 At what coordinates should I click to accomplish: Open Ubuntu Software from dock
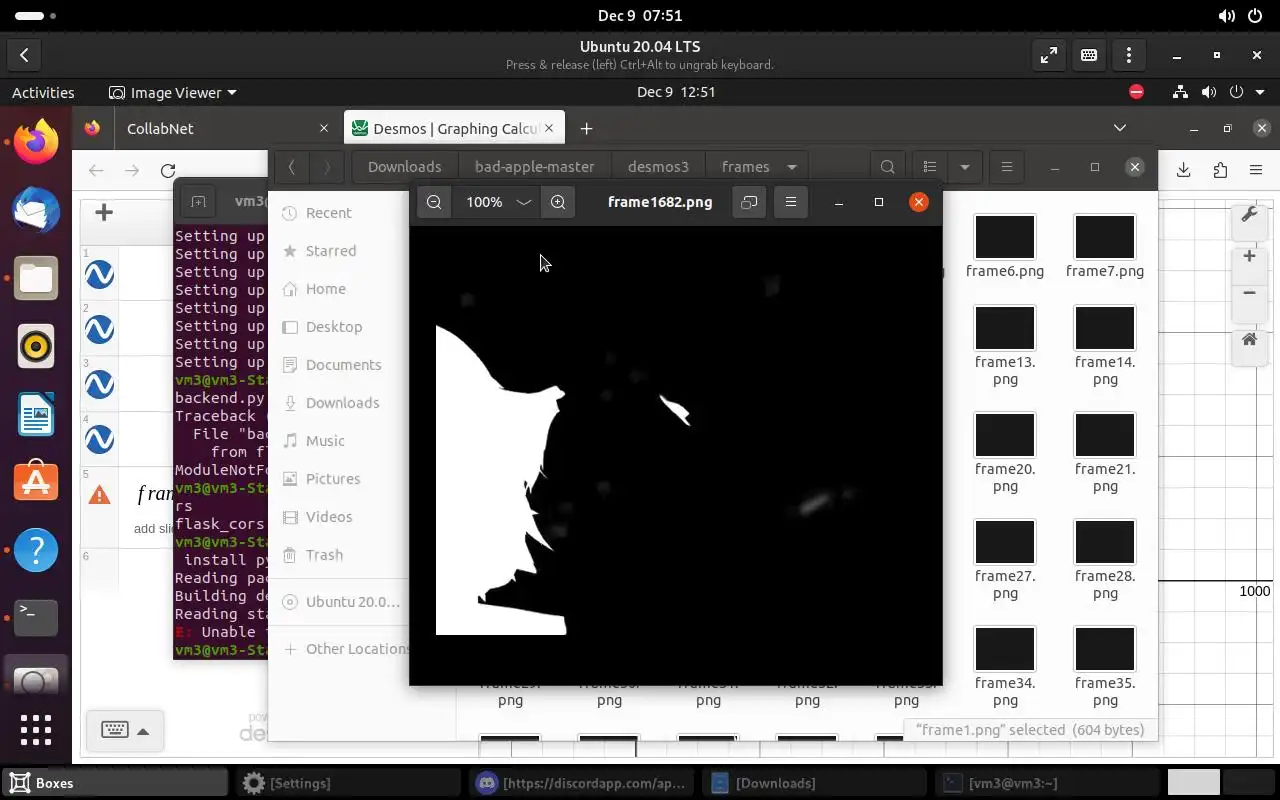point(36,482)
